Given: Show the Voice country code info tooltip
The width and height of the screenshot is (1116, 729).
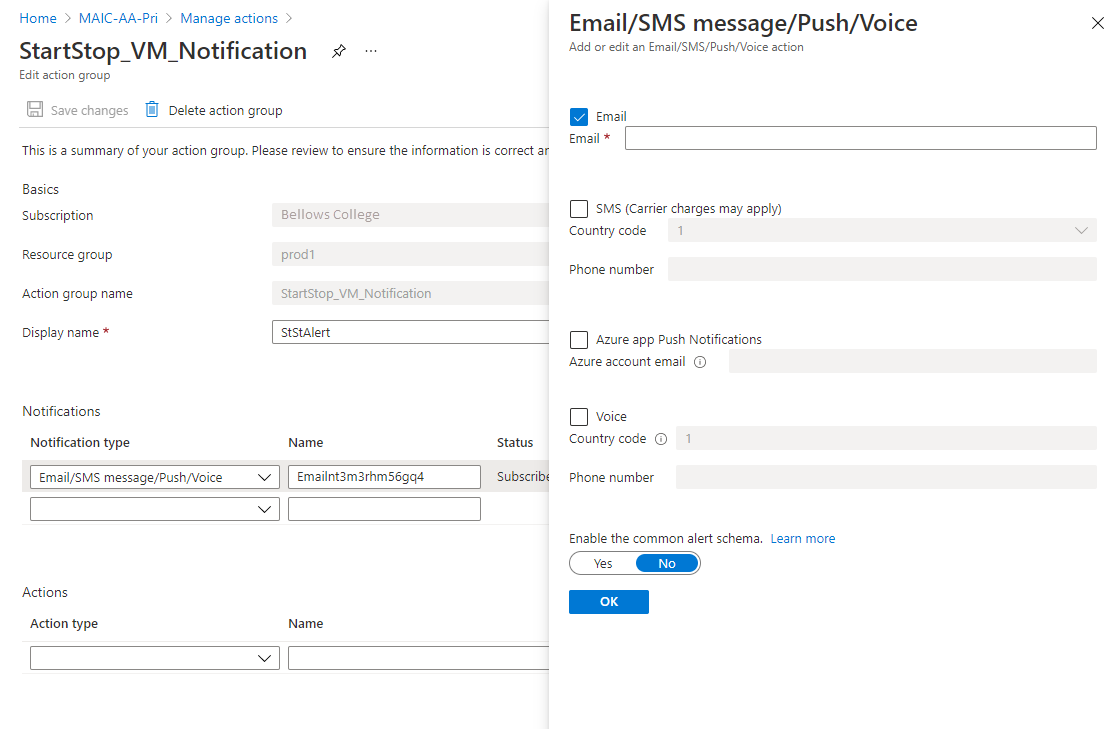Looking at the screenshot, I should (x=659, y=438).
